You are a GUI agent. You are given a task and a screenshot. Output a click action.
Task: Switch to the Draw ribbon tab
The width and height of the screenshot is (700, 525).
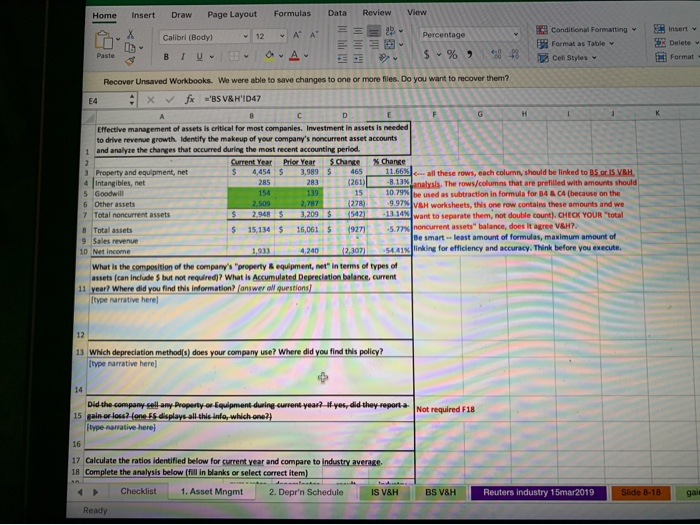click(x=181, y=15)
